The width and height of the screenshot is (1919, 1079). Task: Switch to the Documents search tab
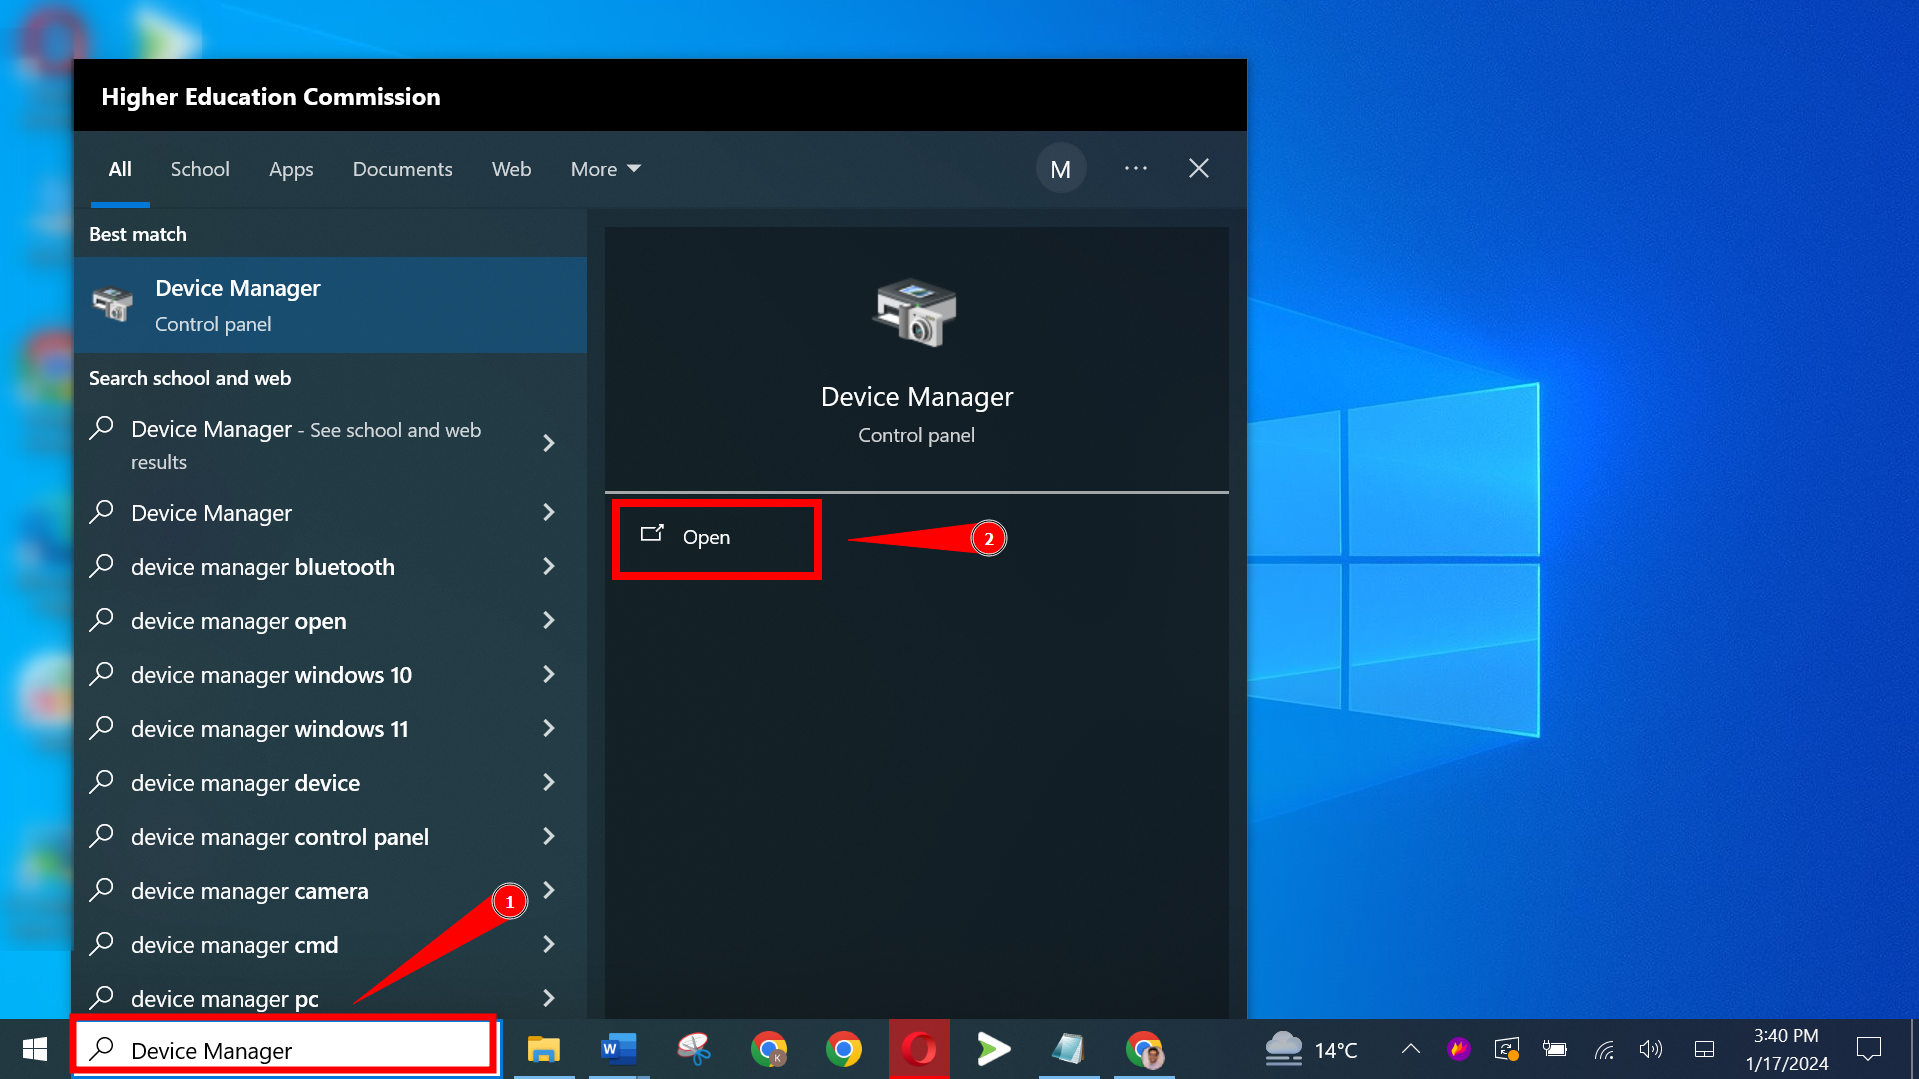402,168
